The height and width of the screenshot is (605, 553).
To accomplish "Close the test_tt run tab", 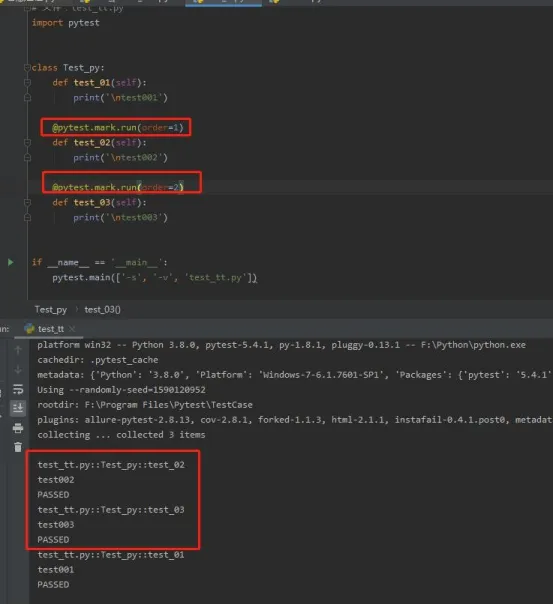I will pos(72,329).
